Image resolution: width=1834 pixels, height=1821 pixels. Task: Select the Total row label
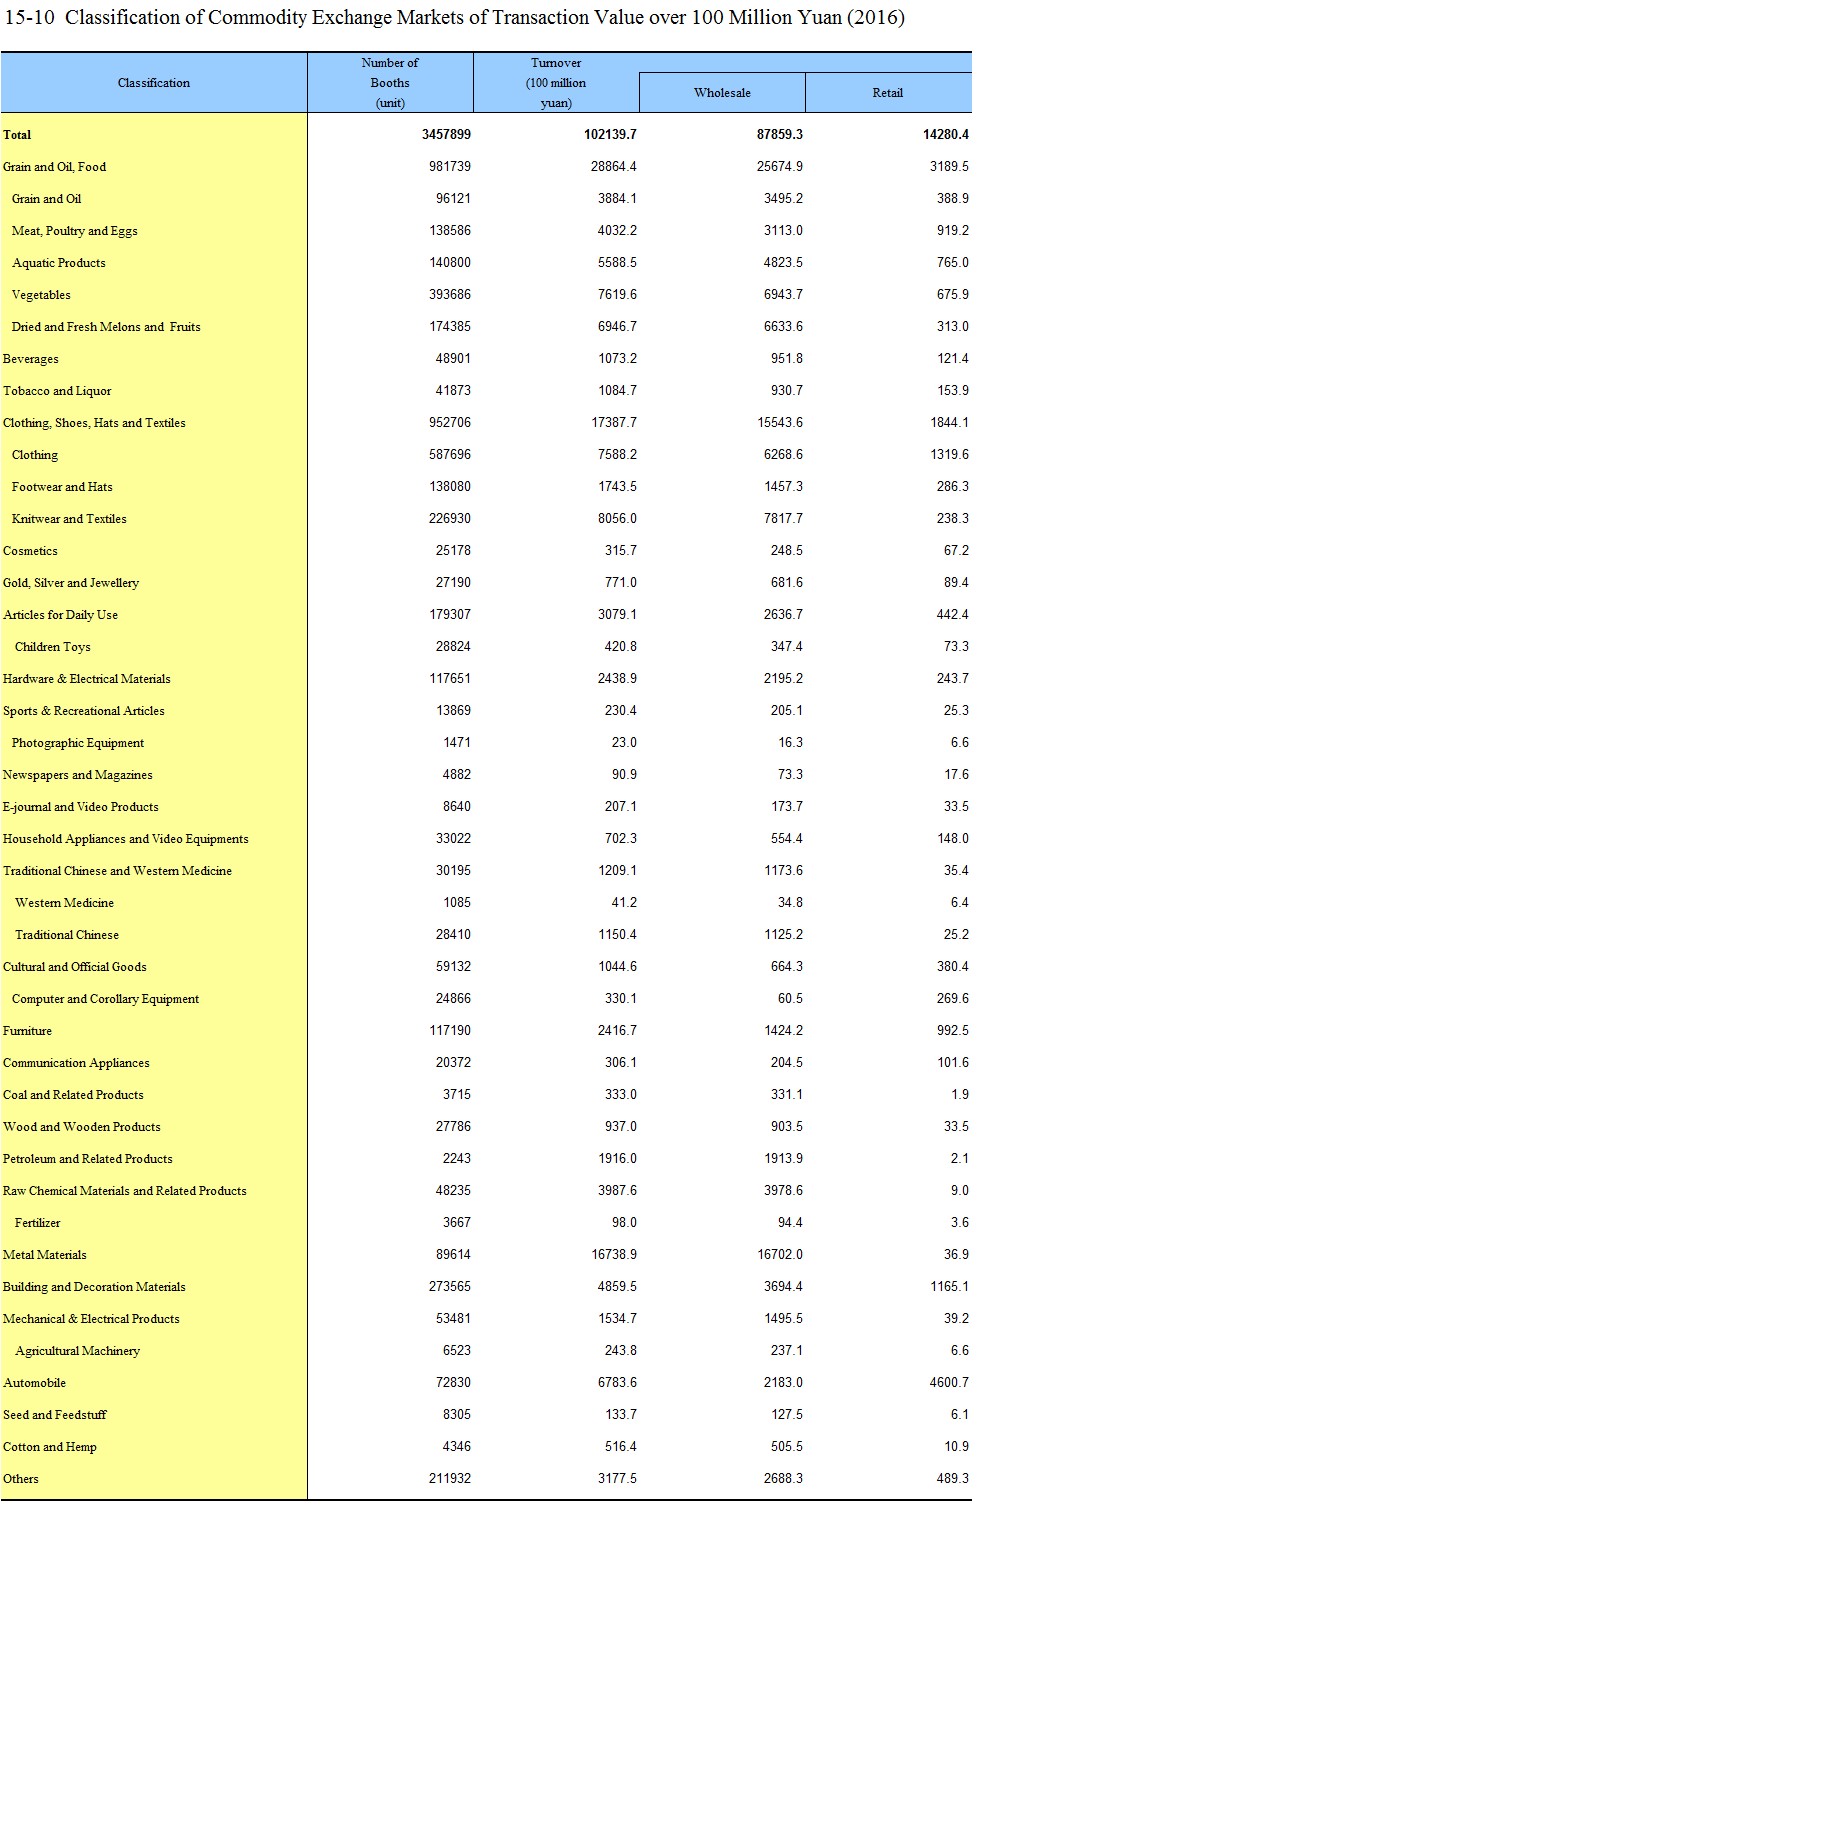(x=17, y=135)
